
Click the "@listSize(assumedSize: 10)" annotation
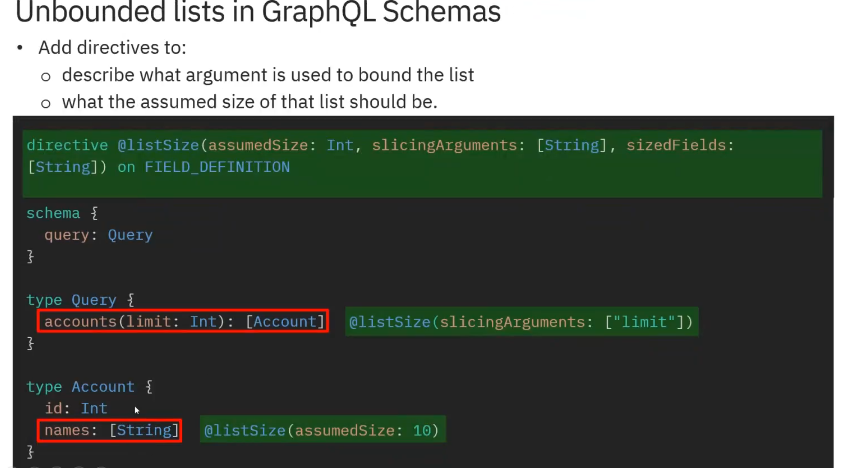click(322, 430)
